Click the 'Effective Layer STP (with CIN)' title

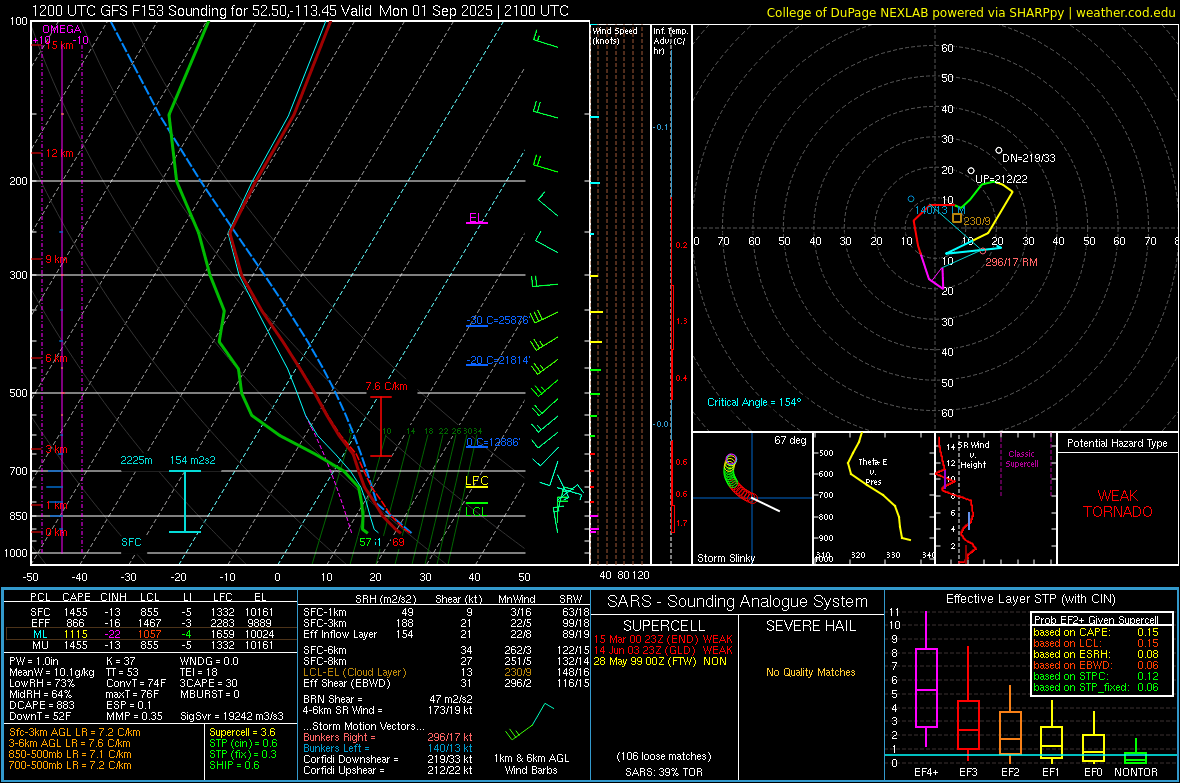point(1030,599)
